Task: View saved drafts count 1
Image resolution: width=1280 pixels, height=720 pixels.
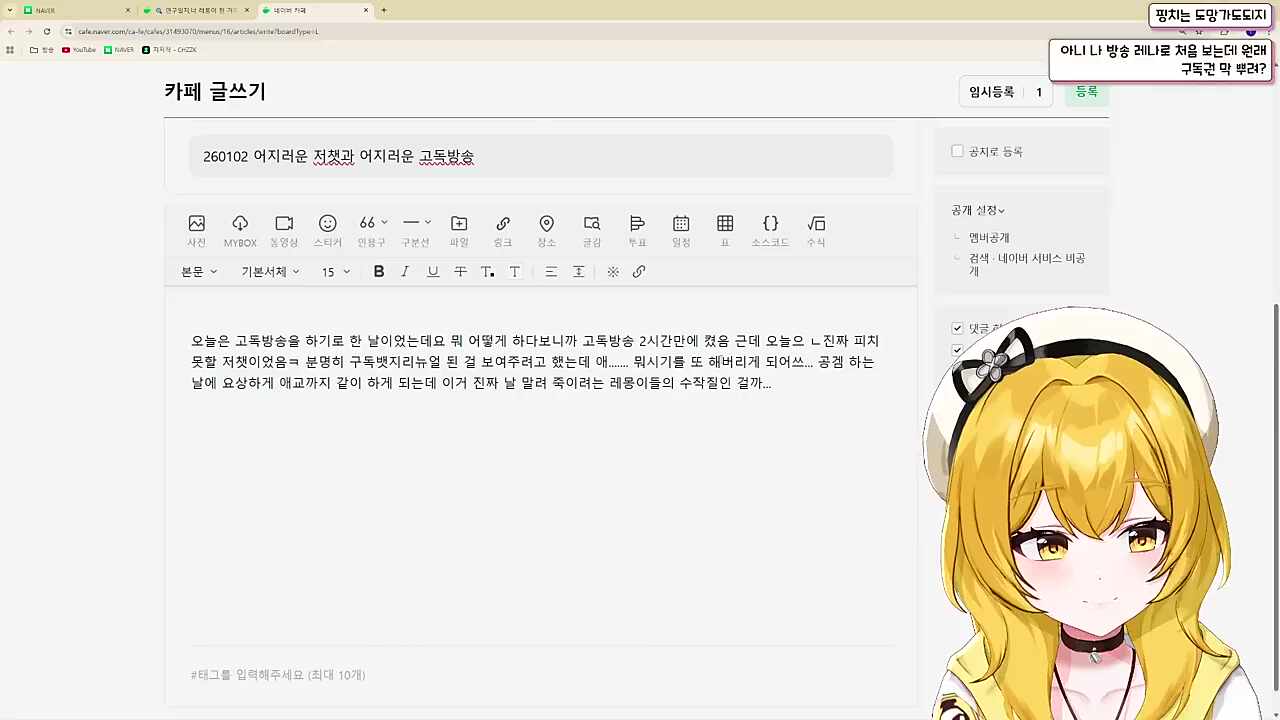Action: pyautogui.click(x=1039, y=92)
